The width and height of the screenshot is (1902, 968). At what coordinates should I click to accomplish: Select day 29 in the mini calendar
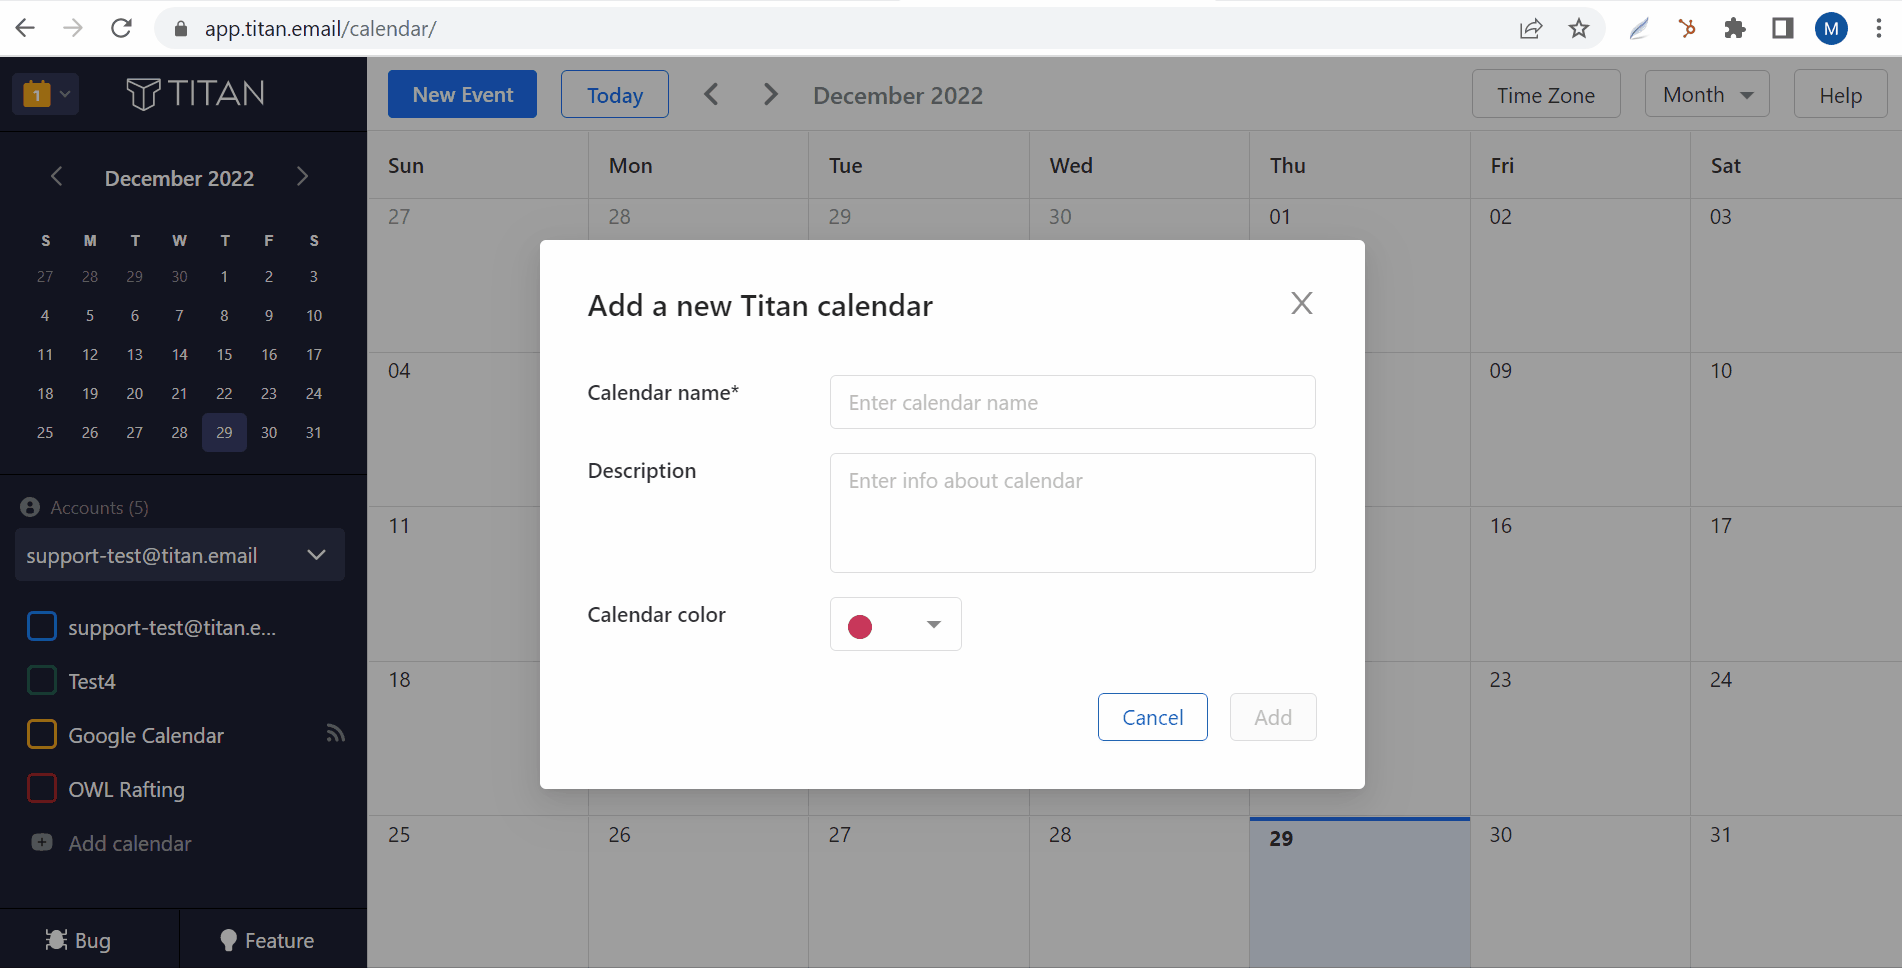[224, 432]
